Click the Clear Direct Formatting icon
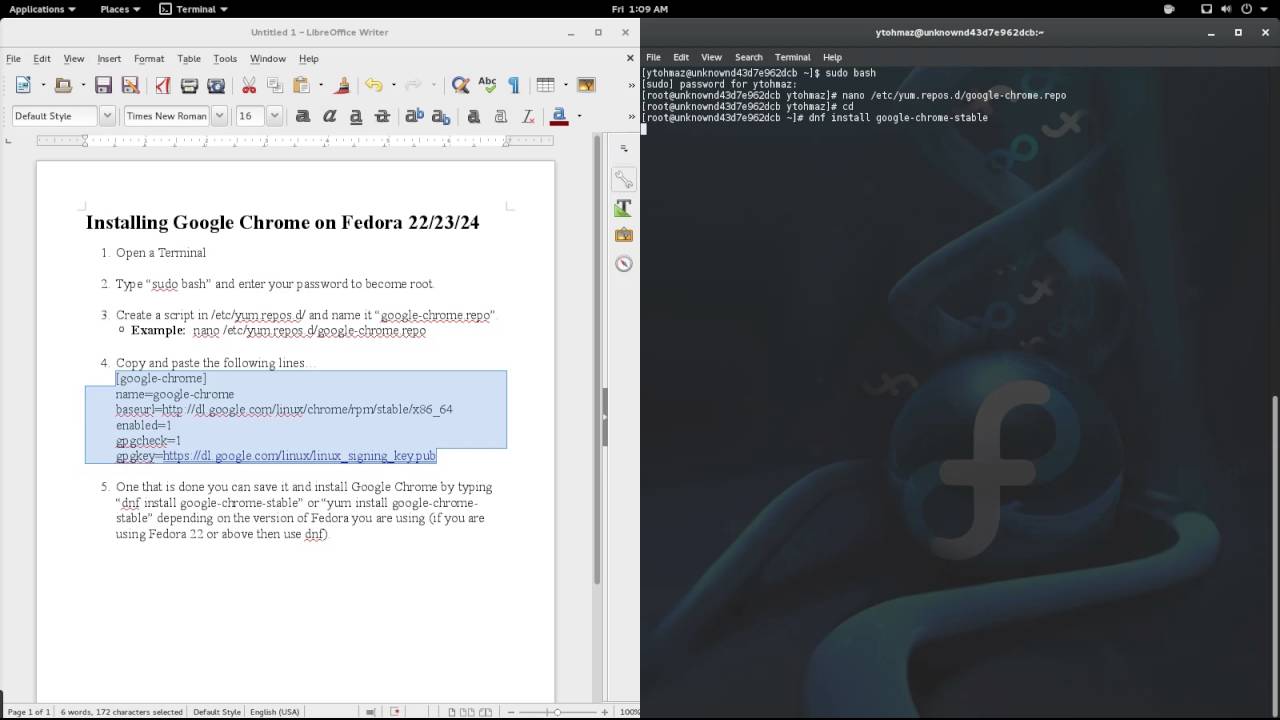Viewport: 1280px width, 720px height. point(527,116)
